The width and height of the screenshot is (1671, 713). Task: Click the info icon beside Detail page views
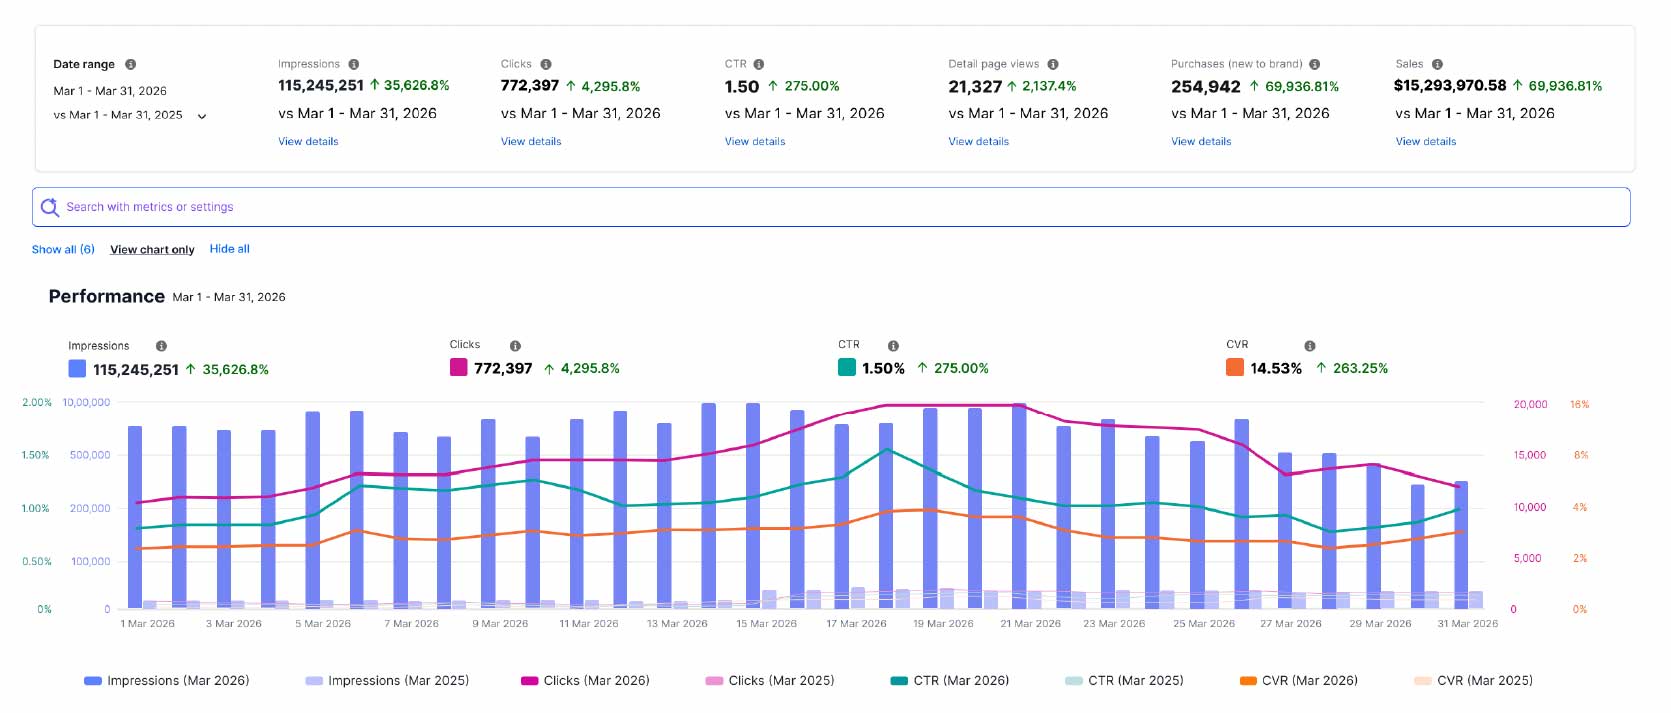1053,64
